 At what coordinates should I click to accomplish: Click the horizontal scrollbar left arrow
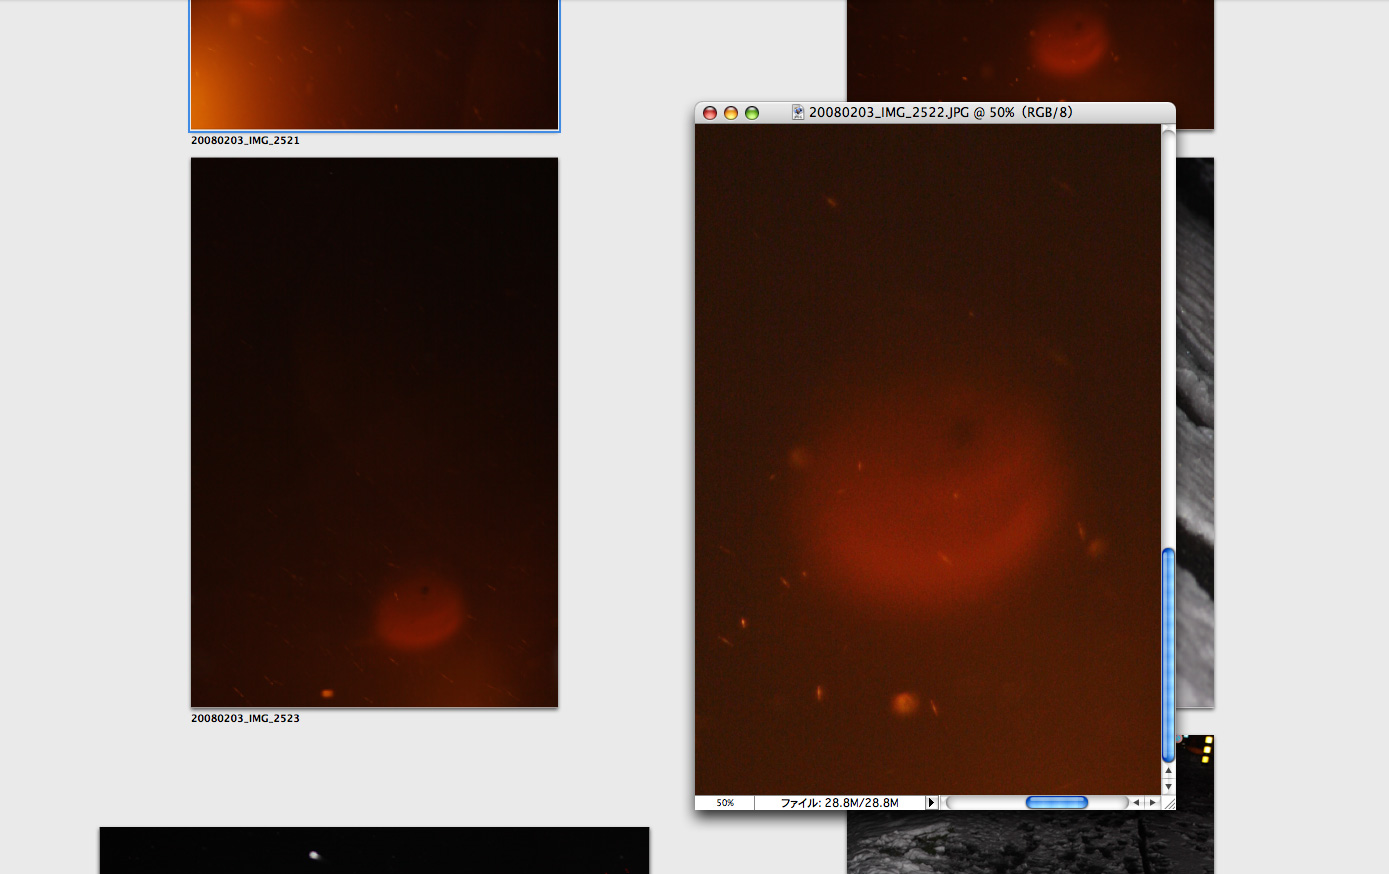1136,802
